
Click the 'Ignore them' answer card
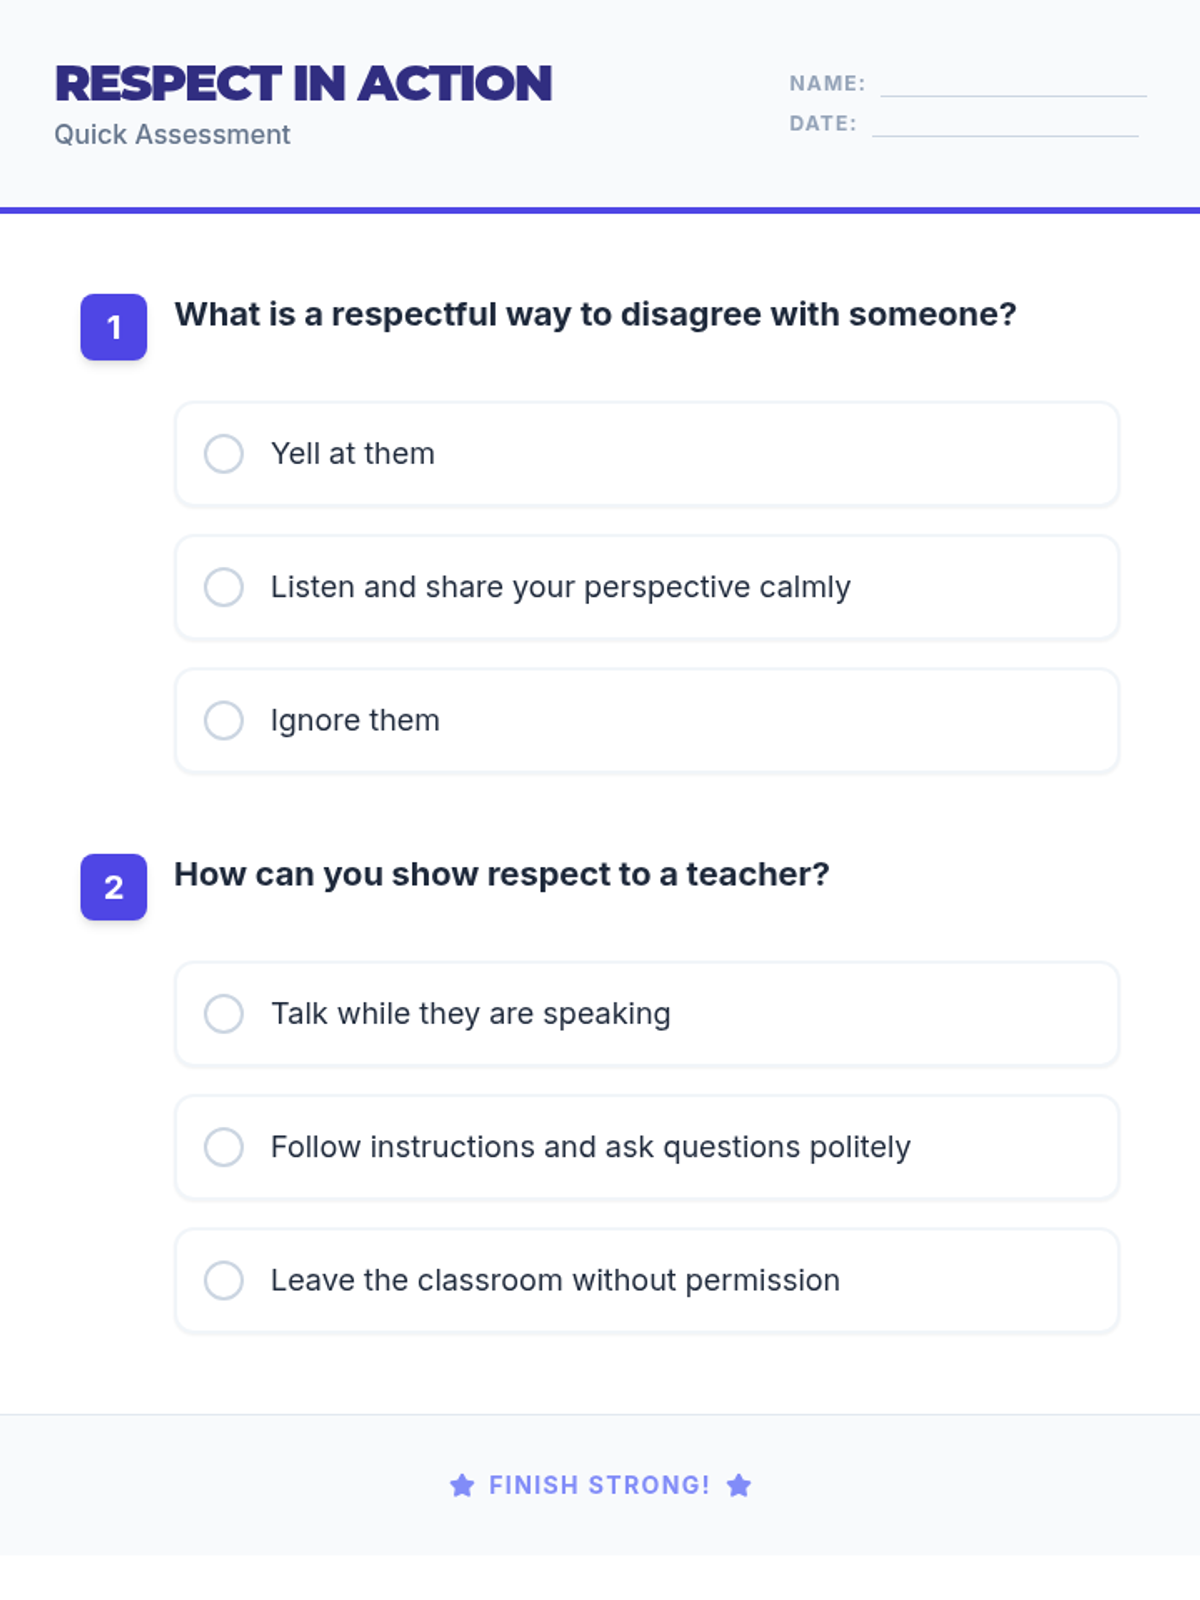coord(647,720)
